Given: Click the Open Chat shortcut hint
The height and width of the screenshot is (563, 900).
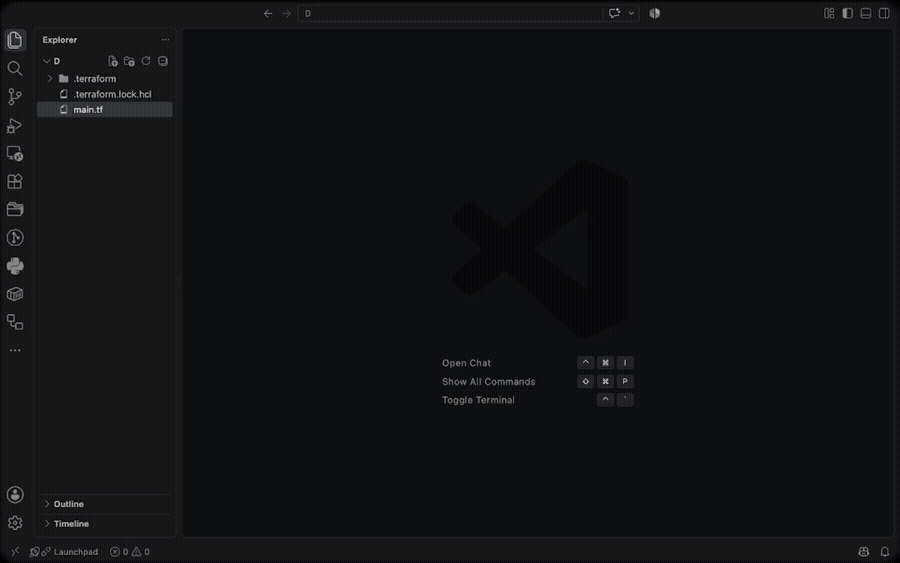Looking at the screenshot, I should click(466, 363).
